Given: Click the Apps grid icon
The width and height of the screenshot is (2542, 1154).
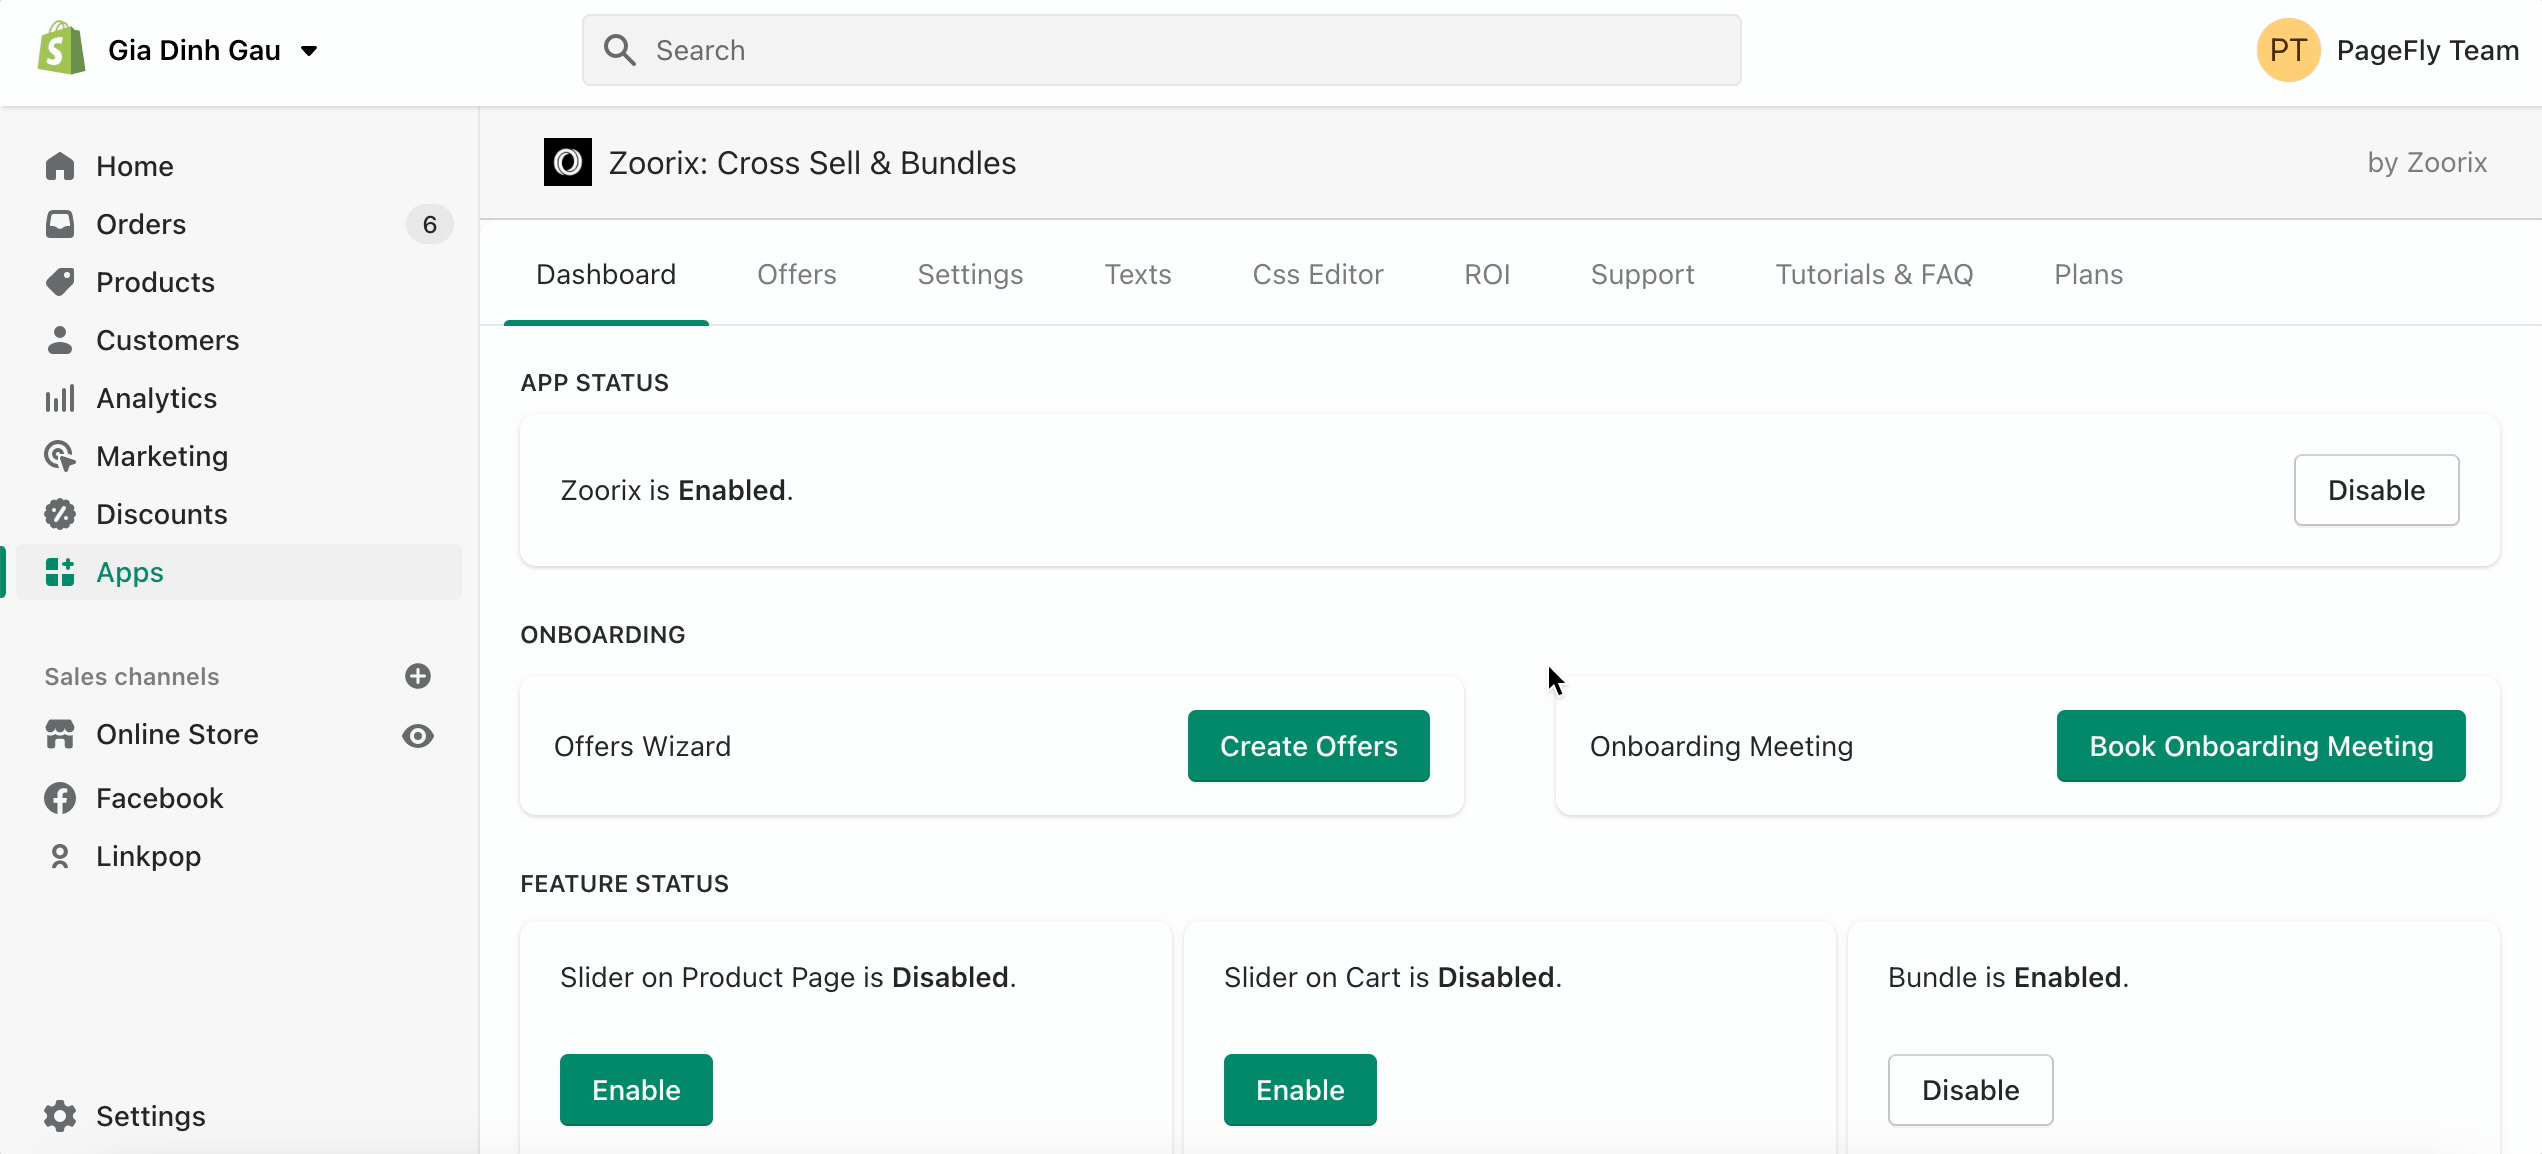Looking at the screenshot, I should point(60,572).
